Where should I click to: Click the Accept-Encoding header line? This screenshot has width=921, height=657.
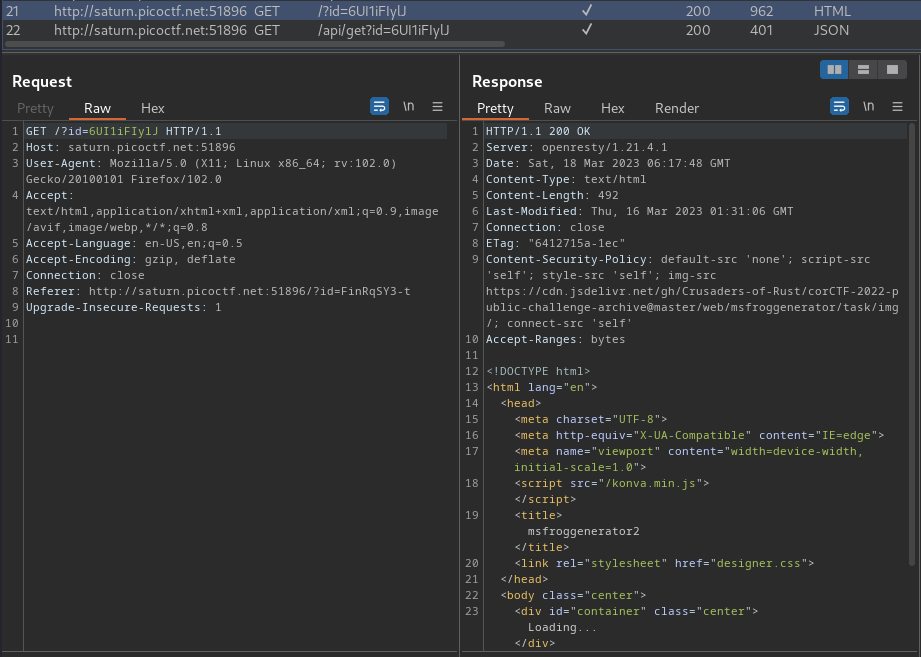tap(130, 259)
